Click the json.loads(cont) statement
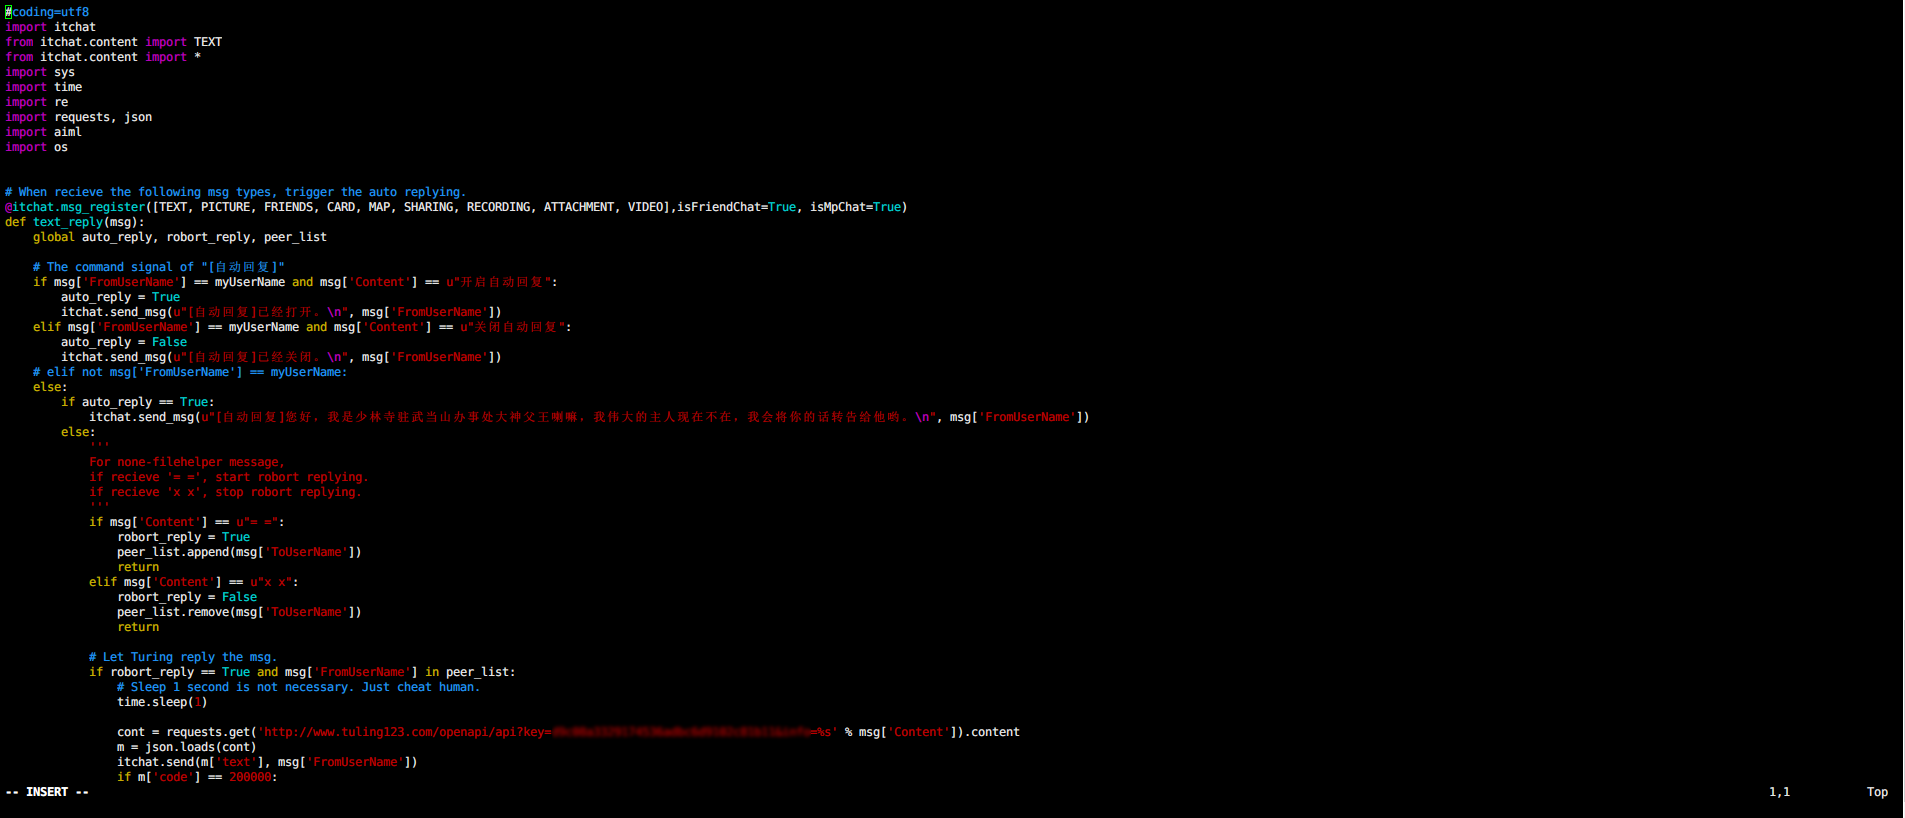Screen dimensions: 1905x818 click(186, 747)
